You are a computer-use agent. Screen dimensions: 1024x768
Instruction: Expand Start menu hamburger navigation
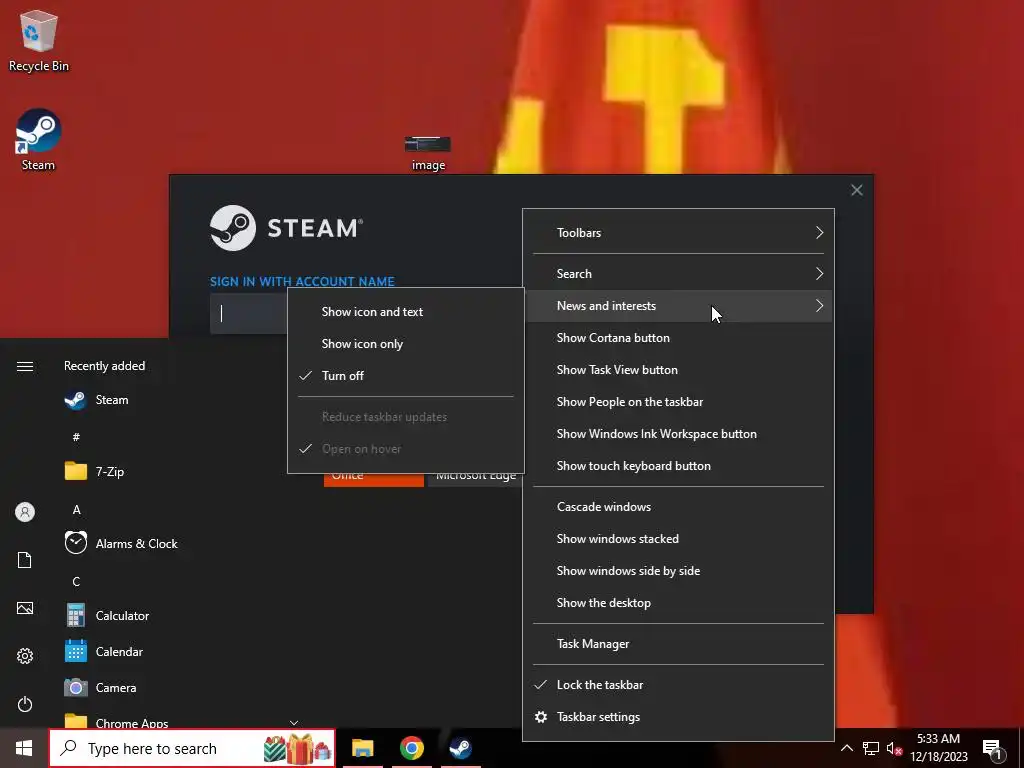pyautogui.click(x=25, y=366)
